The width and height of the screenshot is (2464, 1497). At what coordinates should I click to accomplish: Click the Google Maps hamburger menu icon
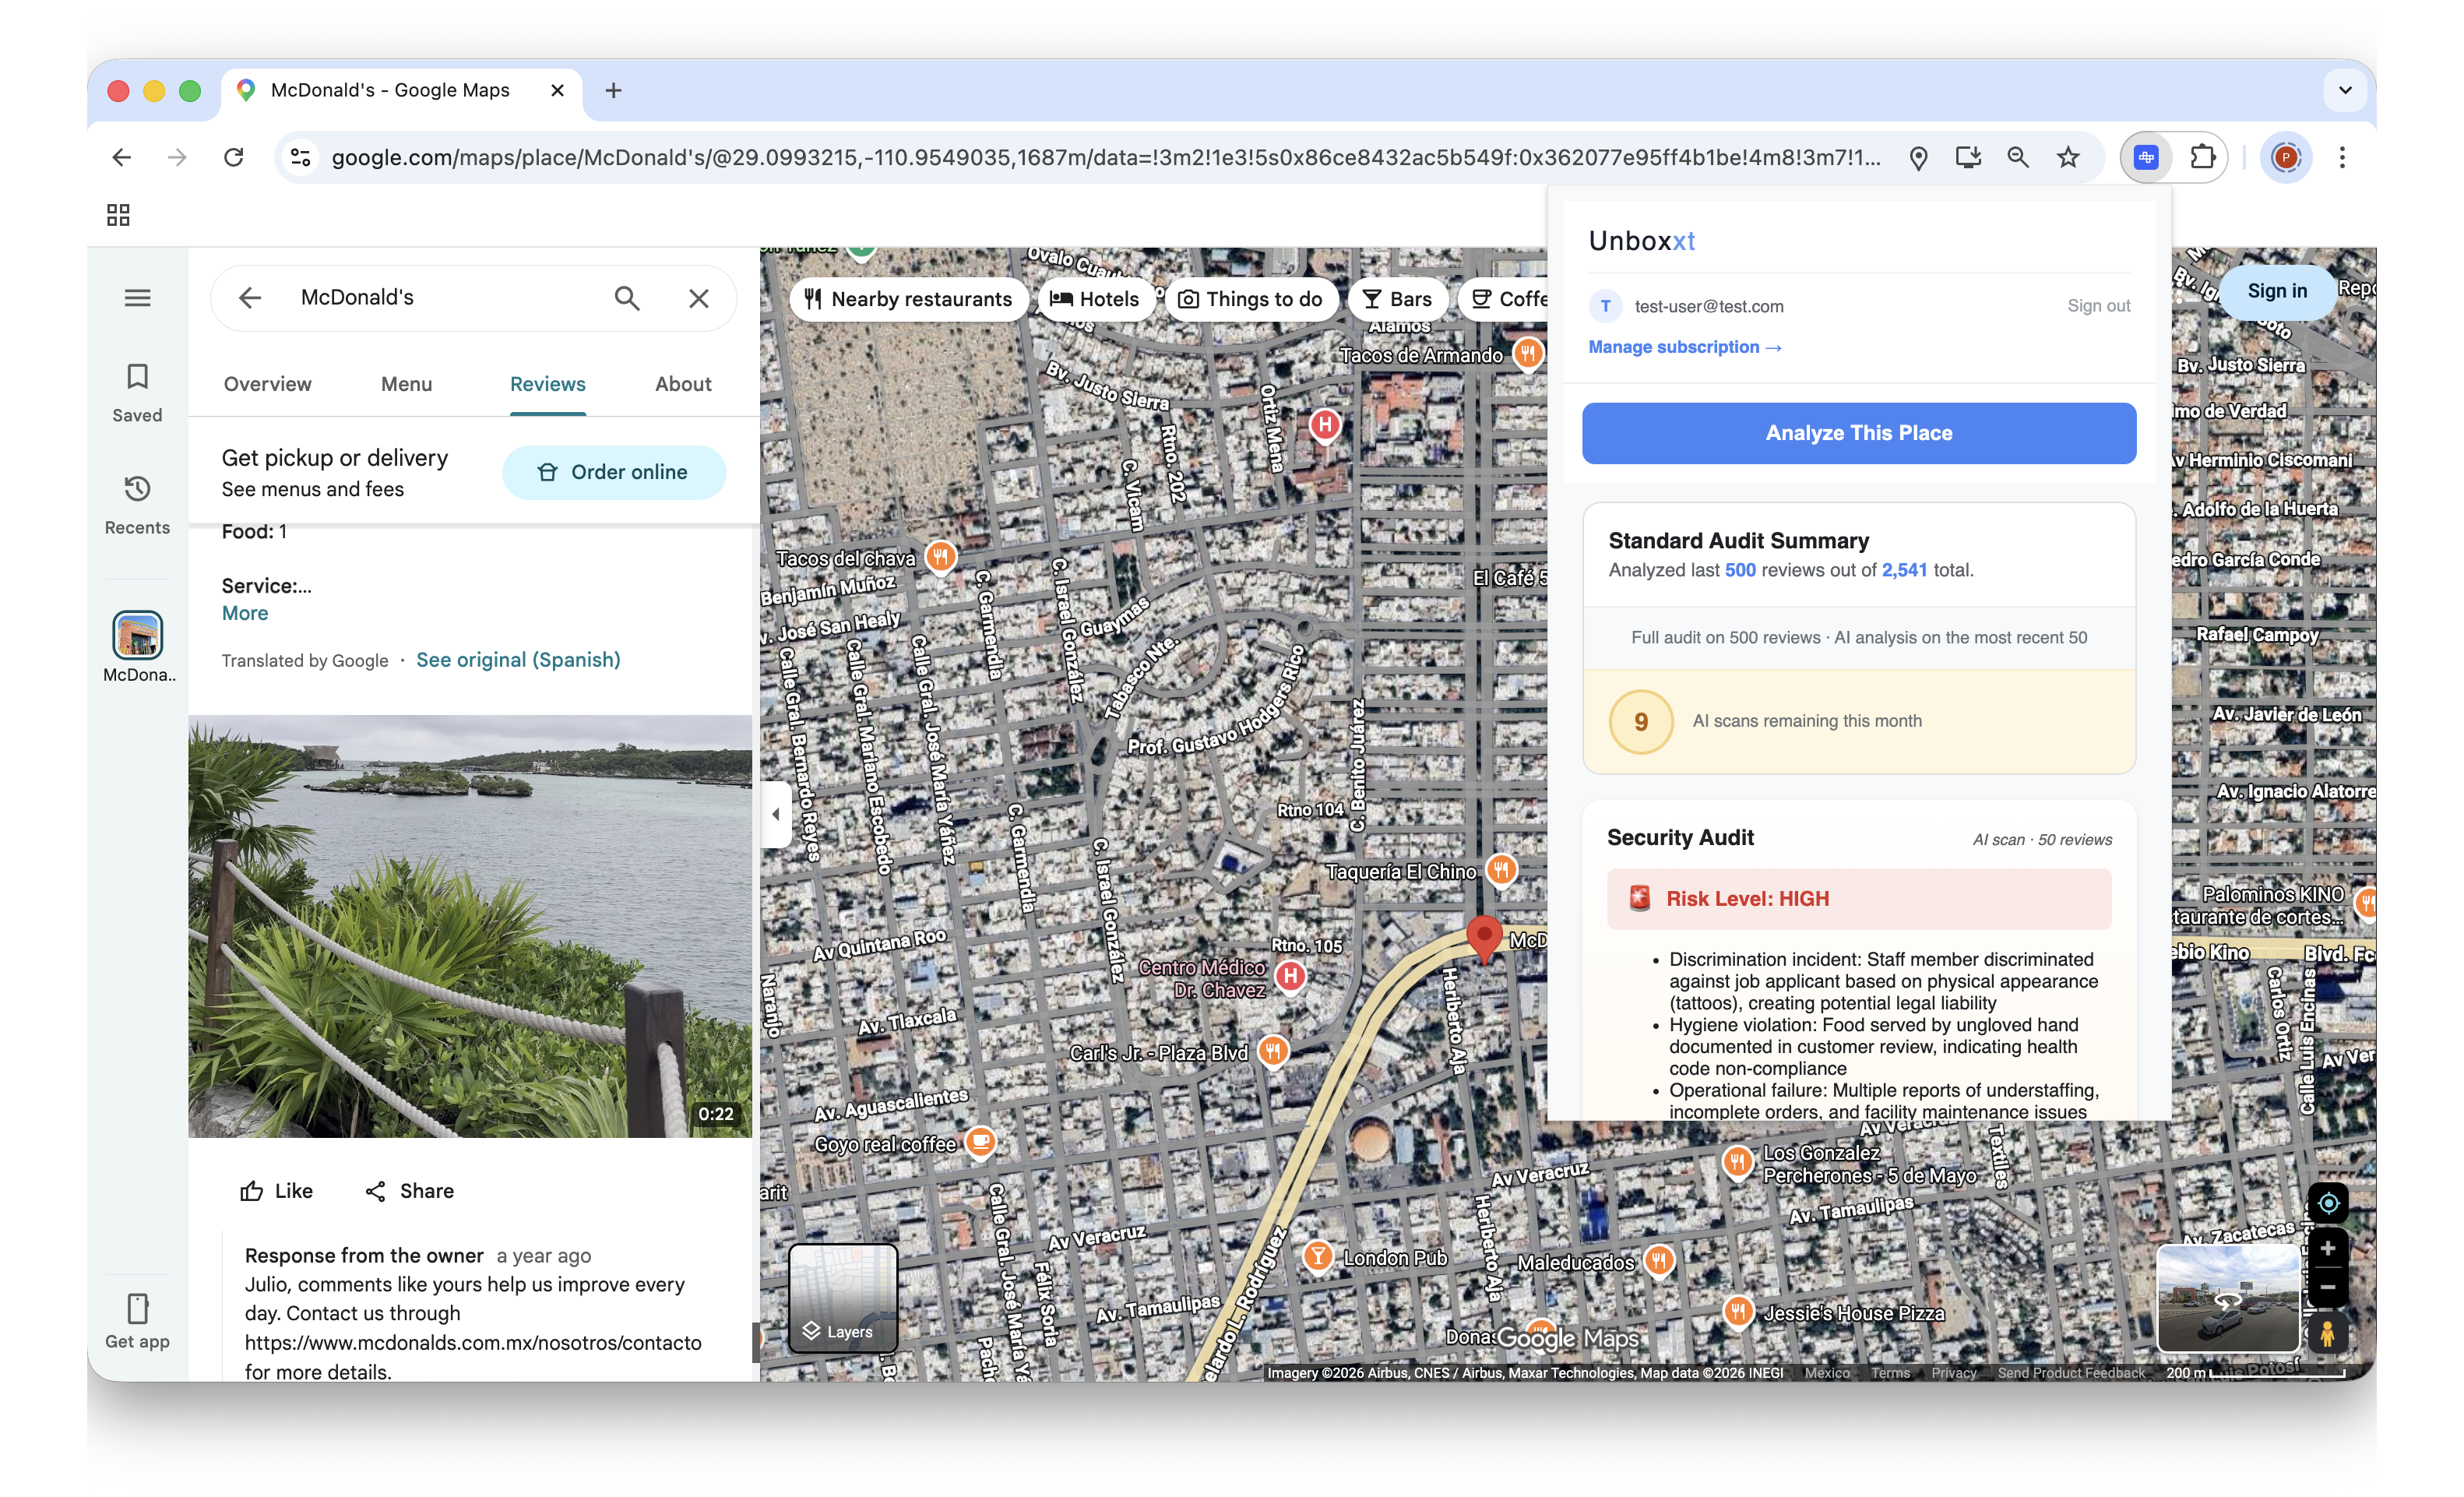coord(137,298)
